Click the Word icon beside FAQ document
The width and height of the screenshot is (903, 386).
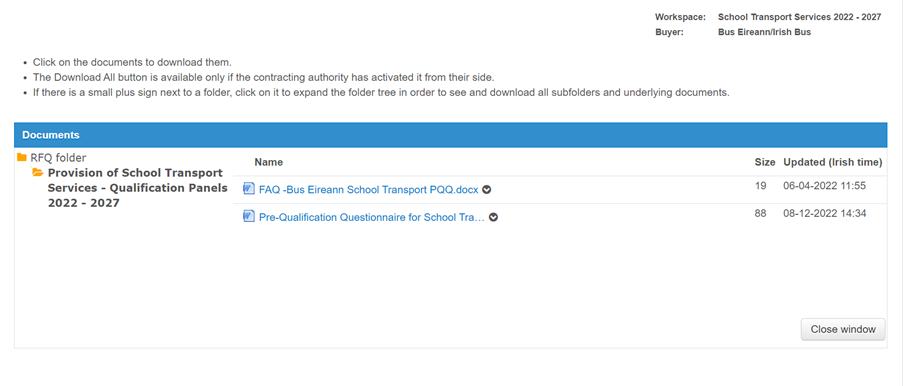[x=249, y=189]
